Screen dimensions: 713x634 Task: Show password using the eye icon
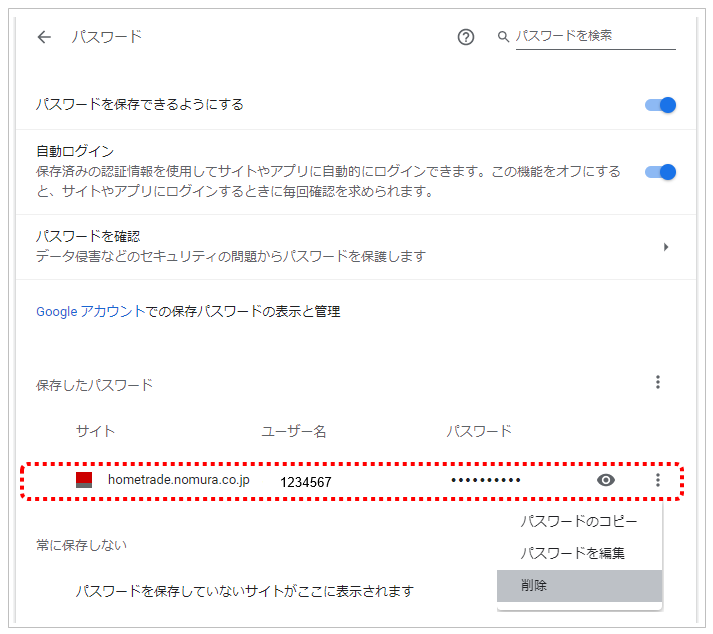[x=605, y=481]
